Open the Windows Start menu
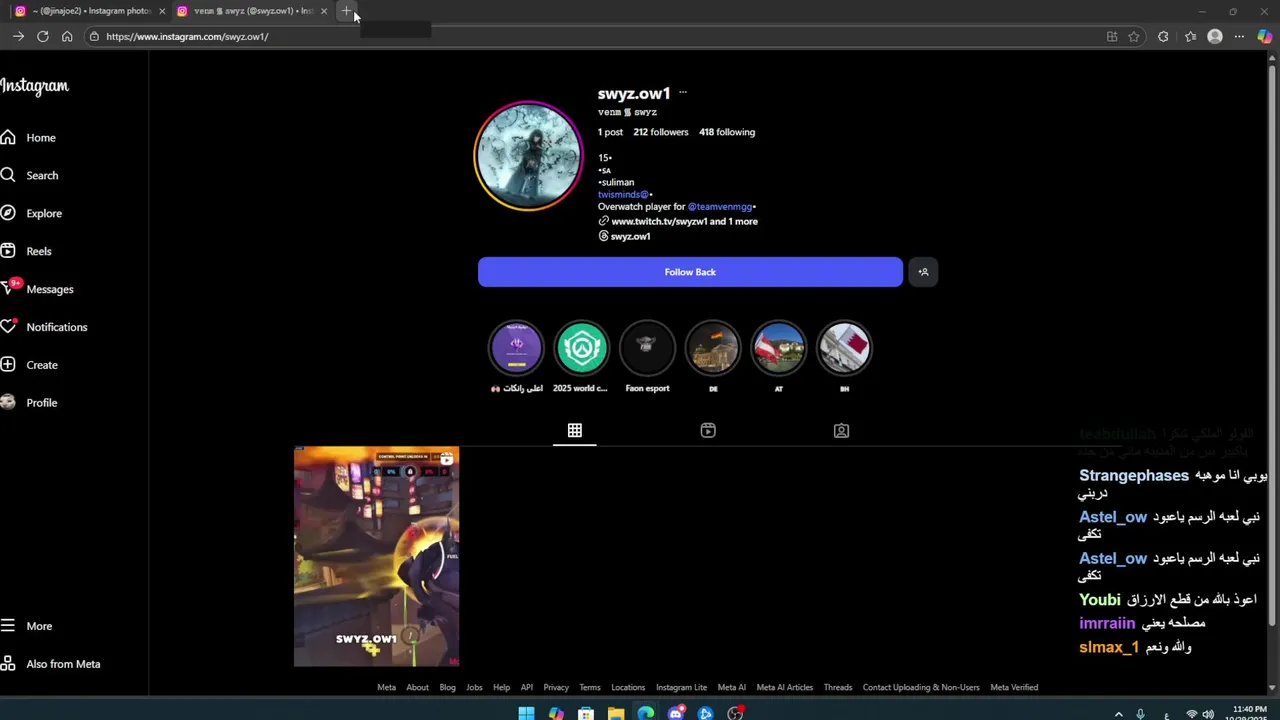 point(526,713)
